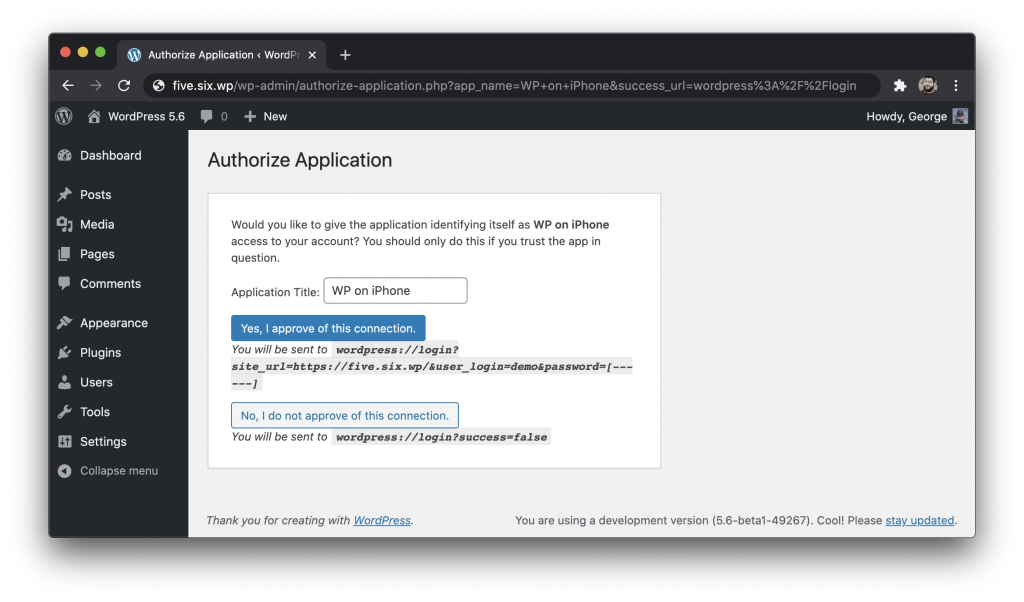This screenshot has height=602, width=1024.
Task: Click the Application Title input field
Action: 395,291
